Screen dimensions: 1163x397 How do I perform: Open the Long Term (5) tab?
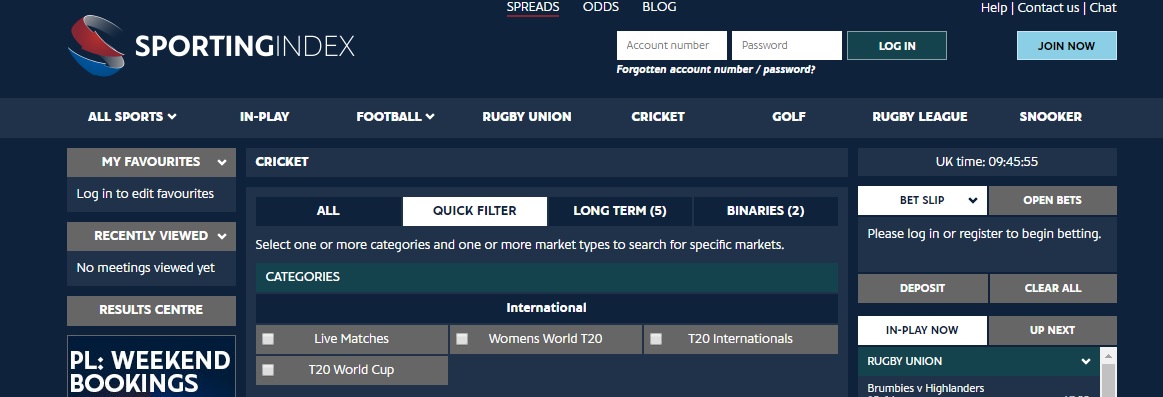(x=620, y=211)
